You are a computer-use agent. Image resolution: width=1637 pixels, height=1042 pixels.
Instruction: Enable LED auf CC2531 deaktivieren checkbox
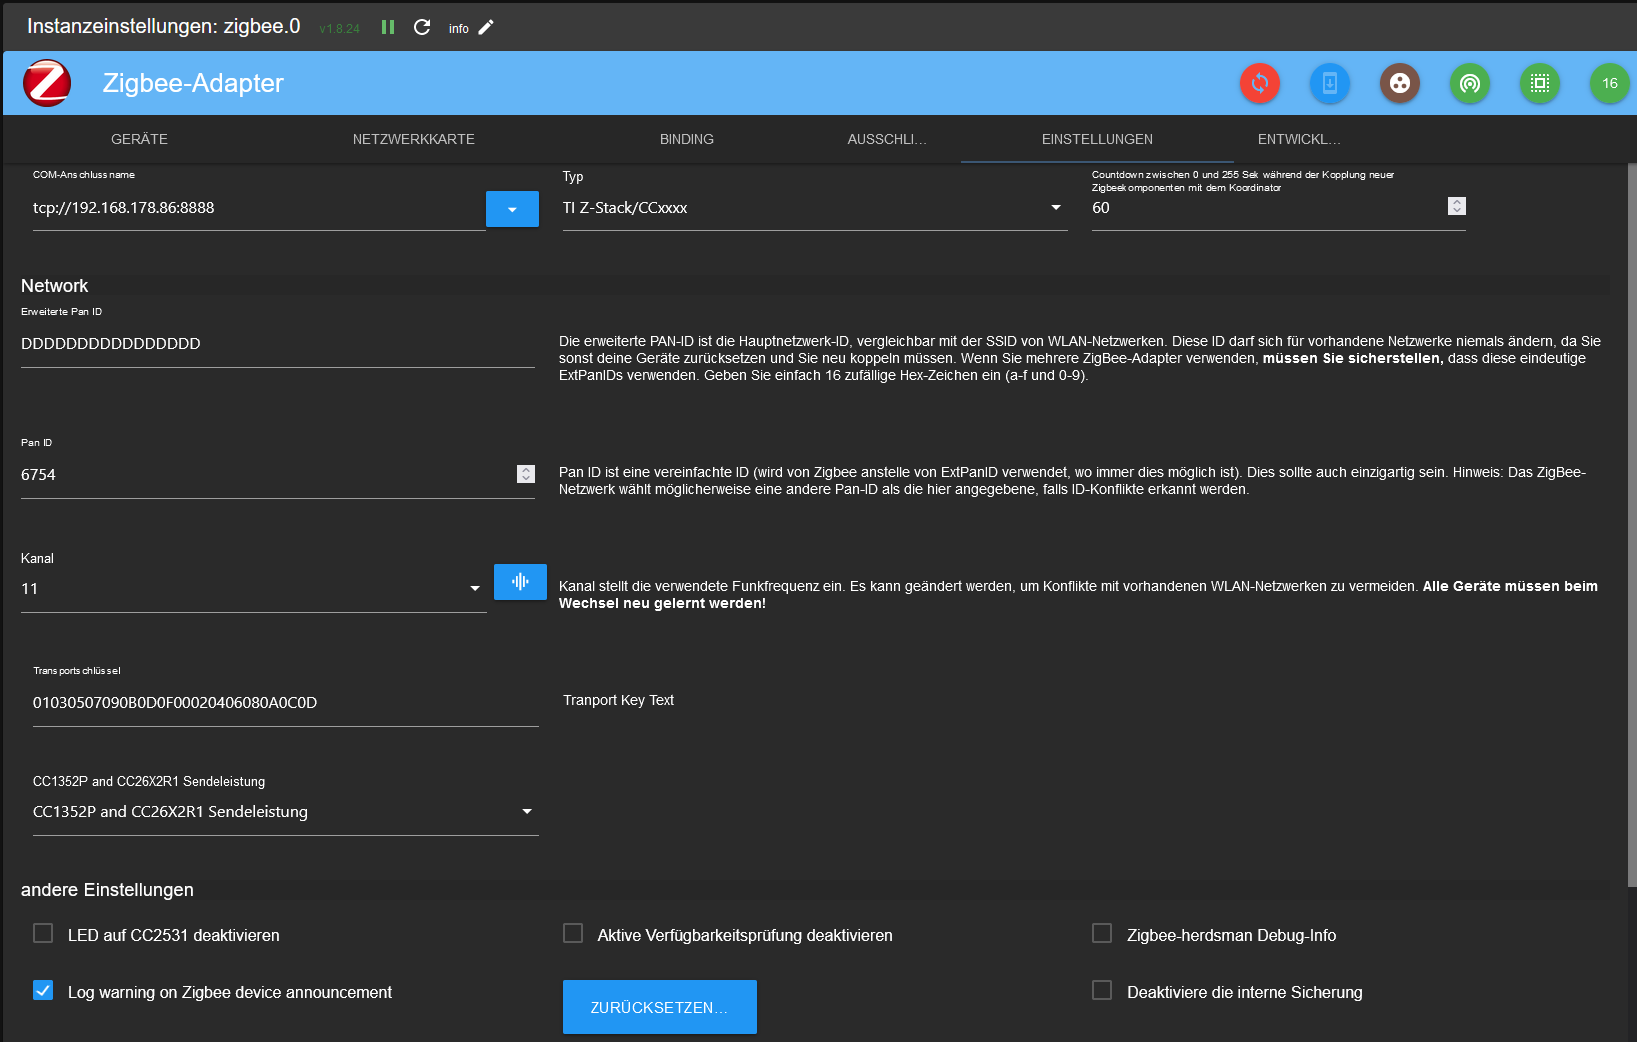[43, 933]
